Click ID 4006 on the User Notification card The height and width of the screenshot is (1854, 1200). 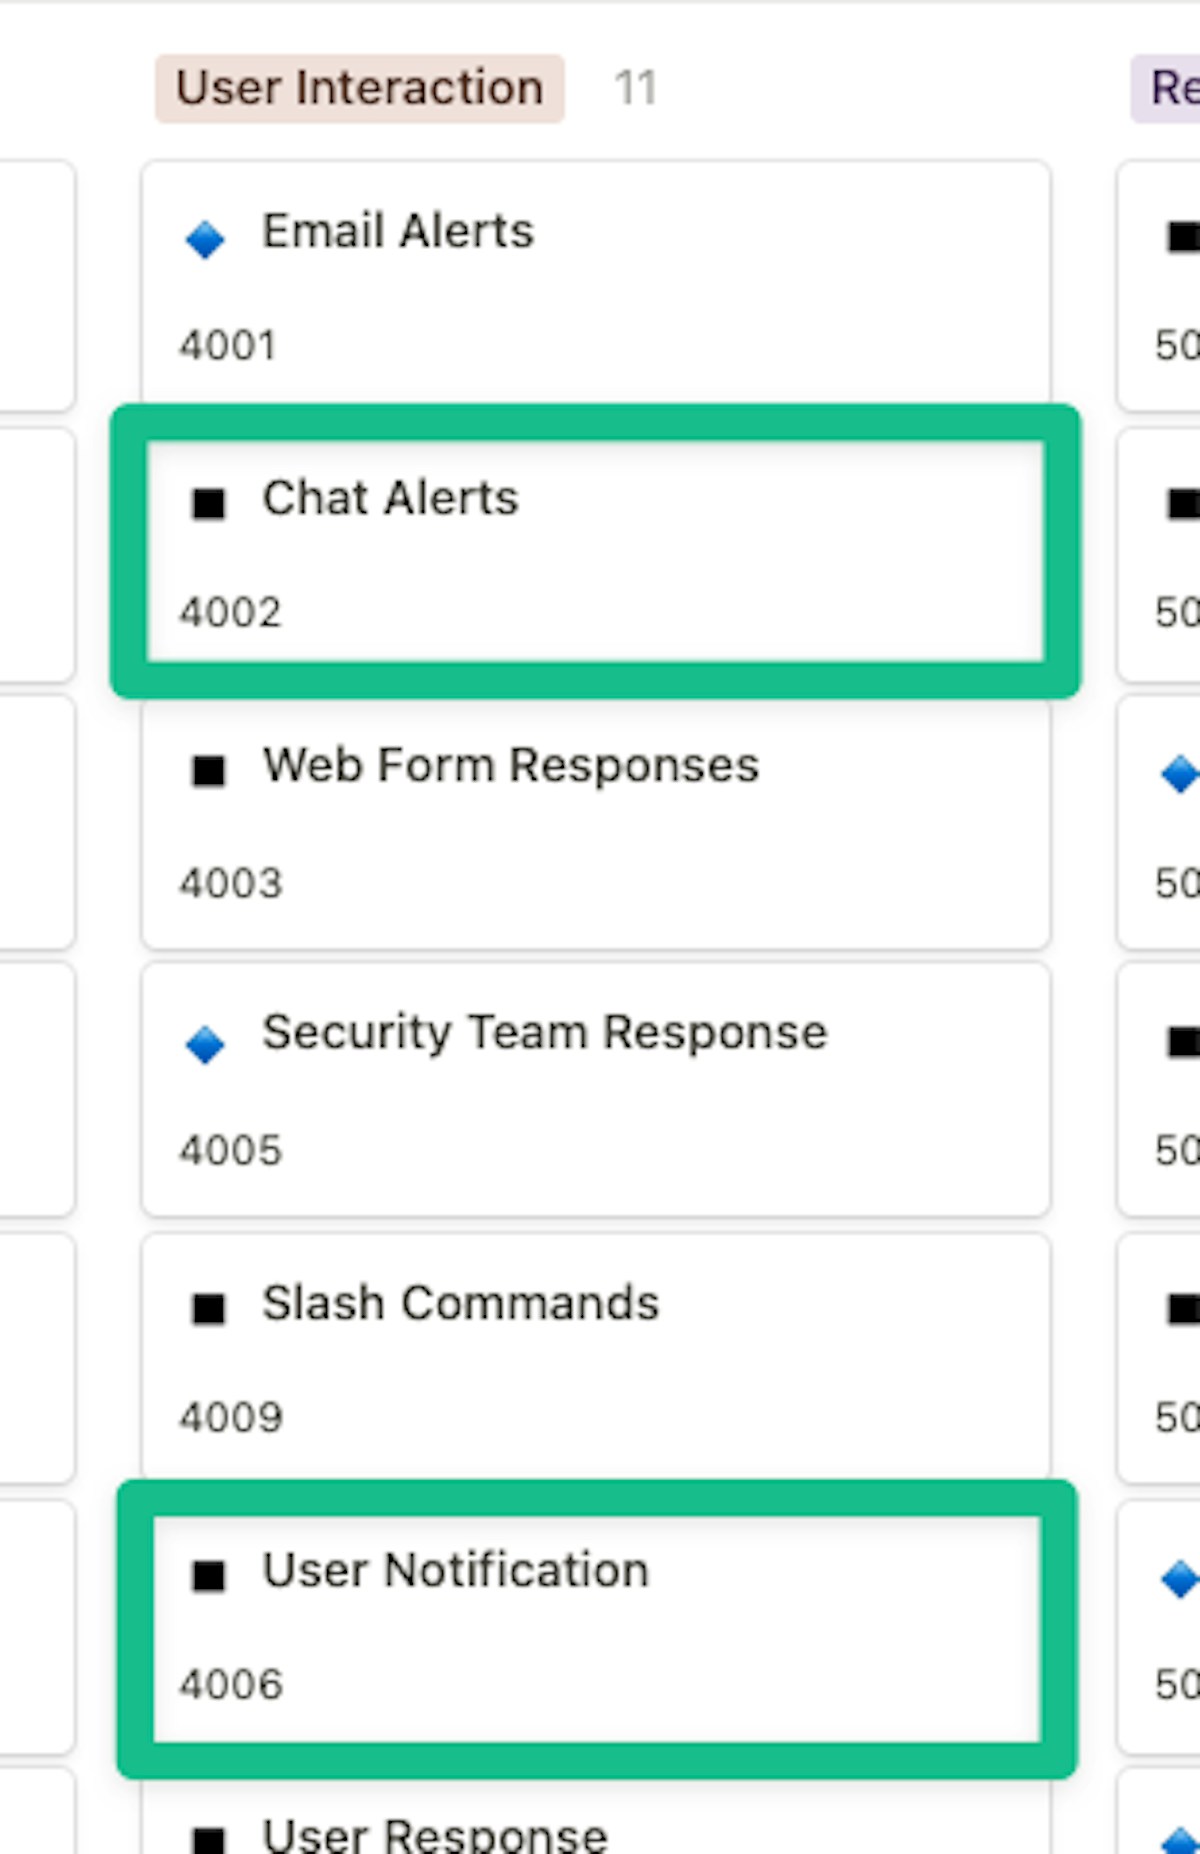[230, 1685]
